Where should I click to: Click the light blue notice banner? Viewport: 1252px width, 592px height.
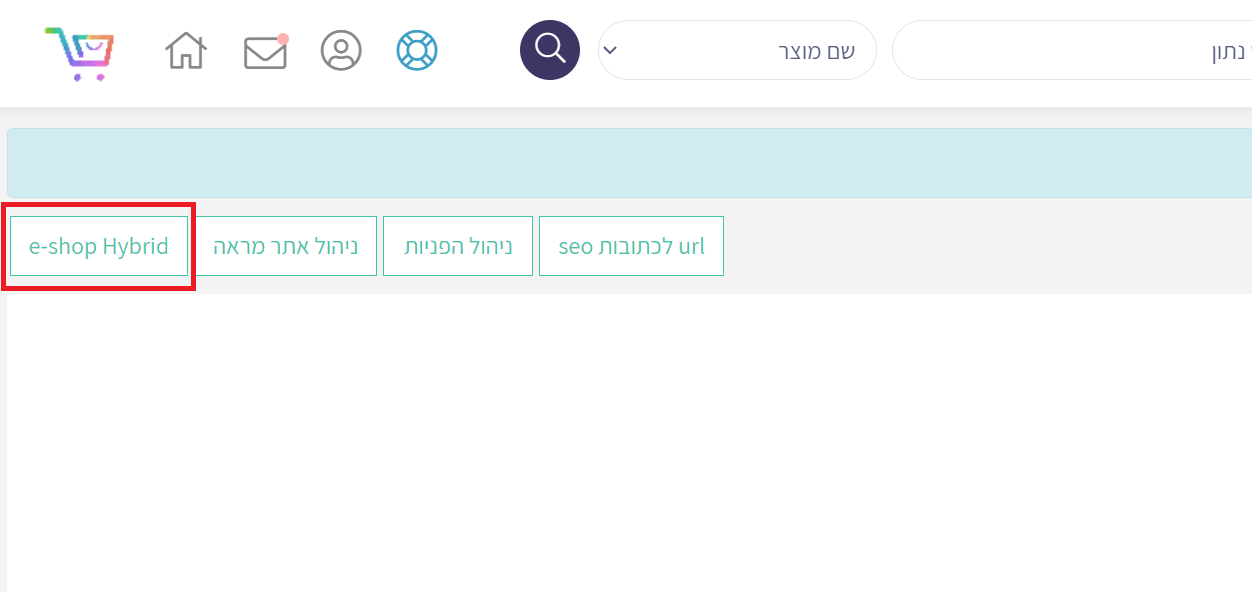[629, 163]
